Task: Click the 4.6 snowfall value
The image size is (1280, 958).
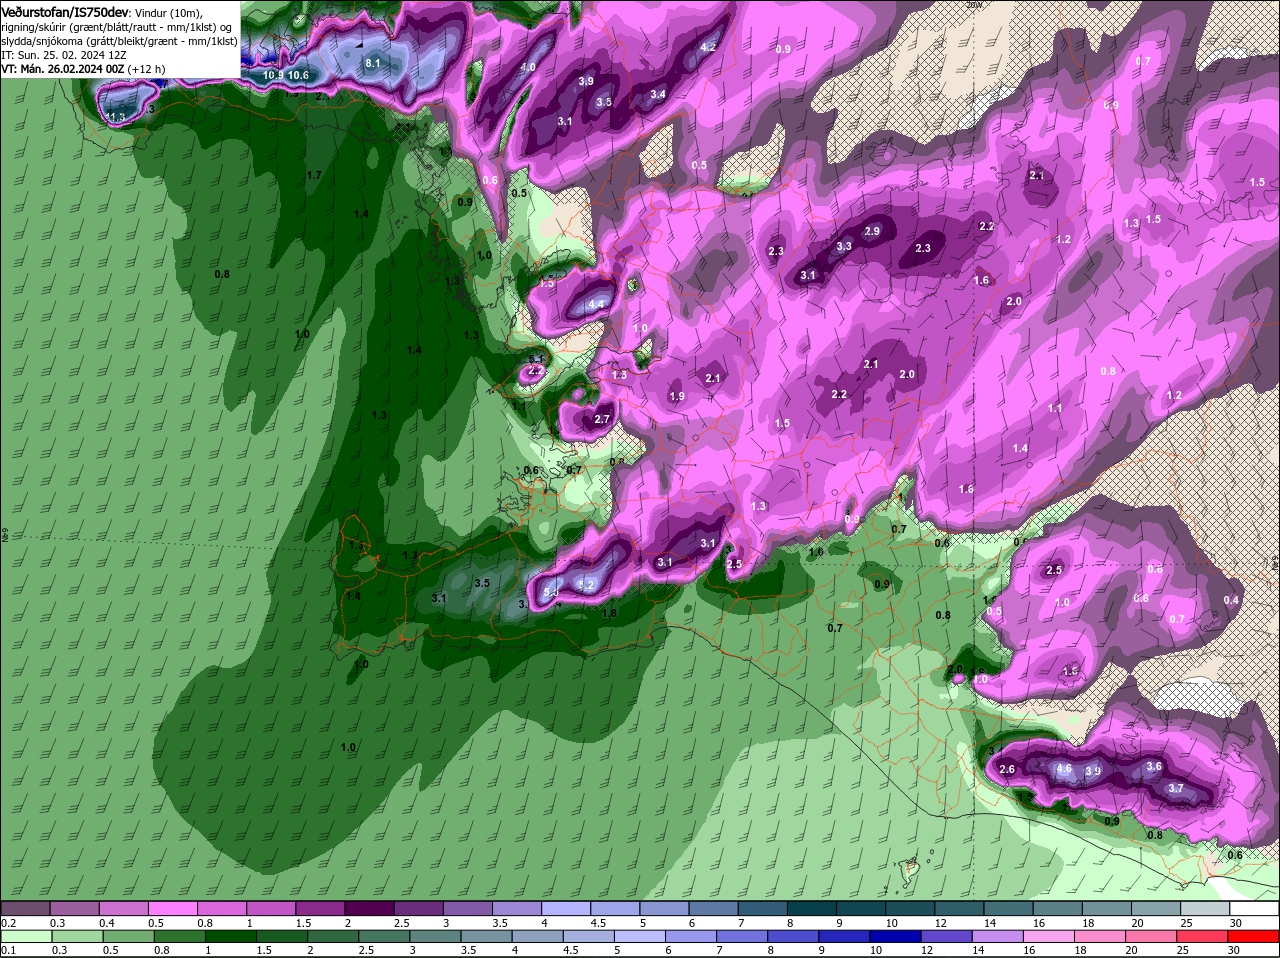Action: (1064, 770)
